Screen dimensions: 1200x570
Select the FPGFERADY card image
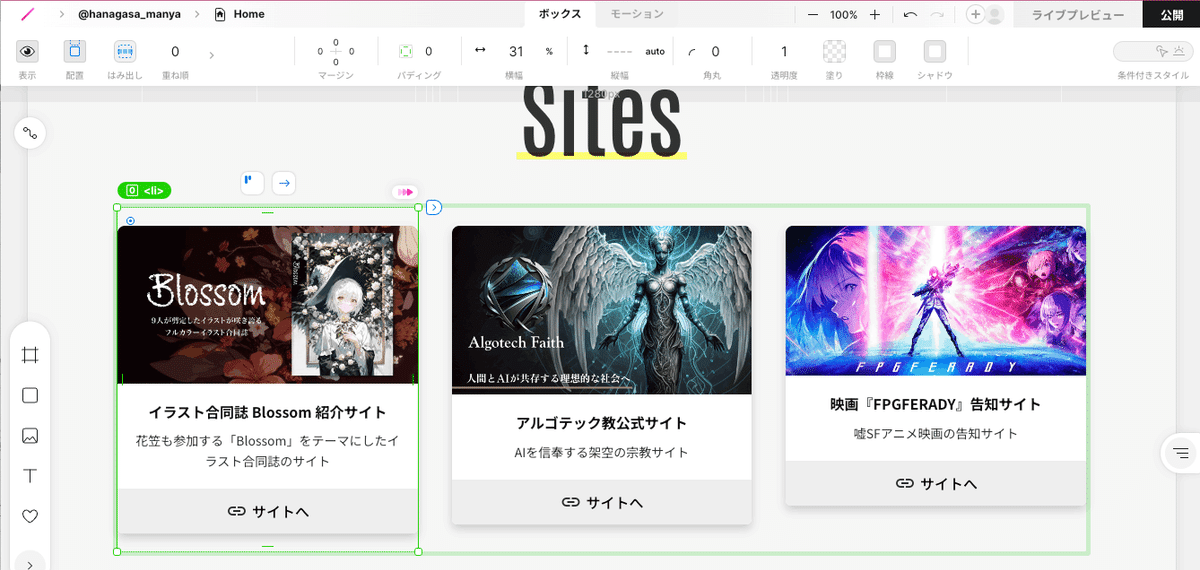tap(935, 300)
